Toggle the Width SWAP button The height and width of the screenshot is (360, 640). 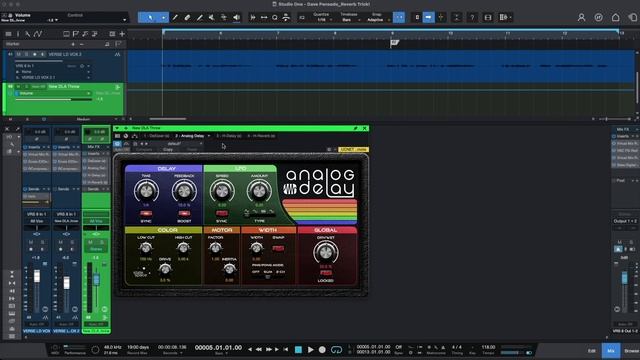(x=278, y=248)
